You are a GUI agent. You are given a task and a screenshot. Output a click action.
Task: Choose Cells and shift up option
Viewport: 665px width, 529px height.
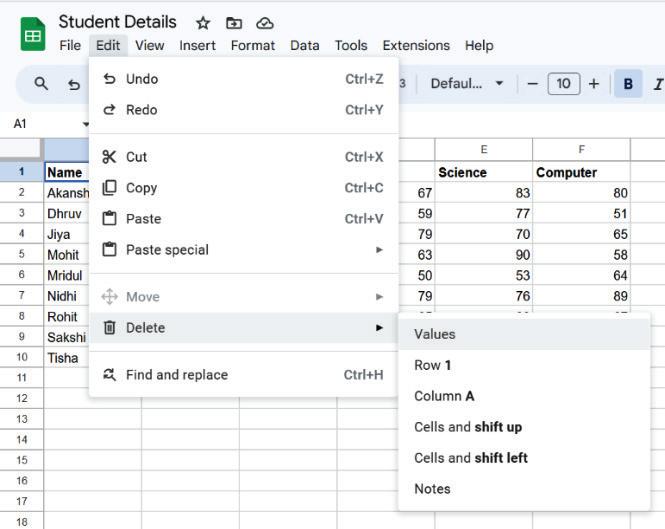pyautogui.click(x=468, y=427)
